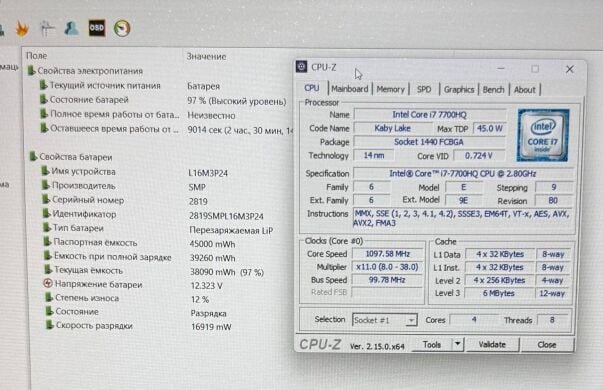
Task: Click the value 39260 mWh
Action: point(212,258)
